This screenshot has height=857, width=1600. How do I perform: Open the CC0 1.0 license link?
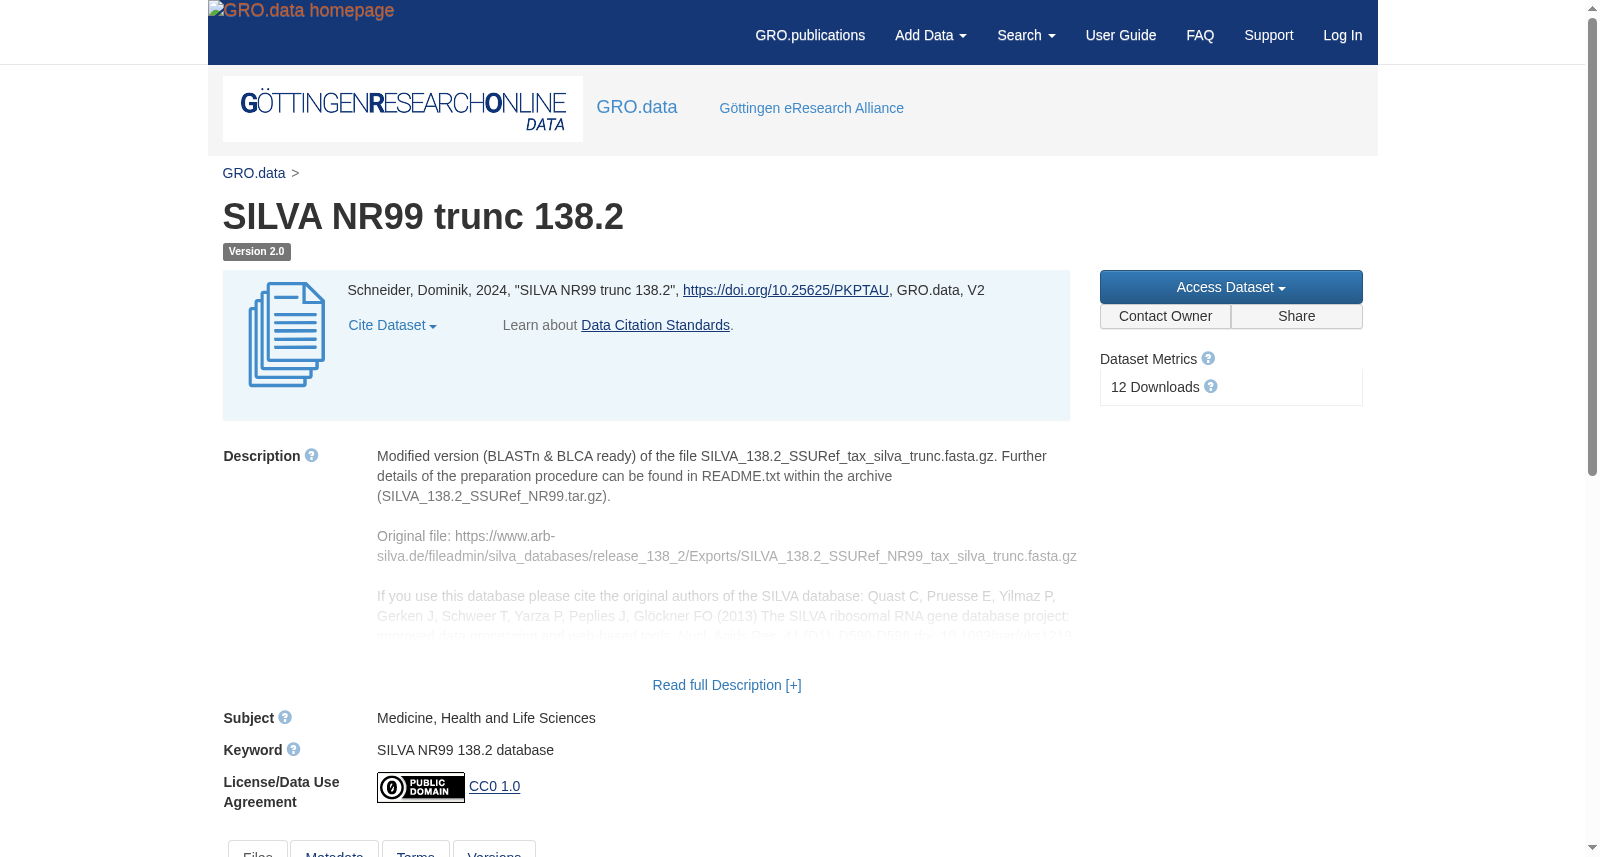pyautogui.click(x=495, y=786)
